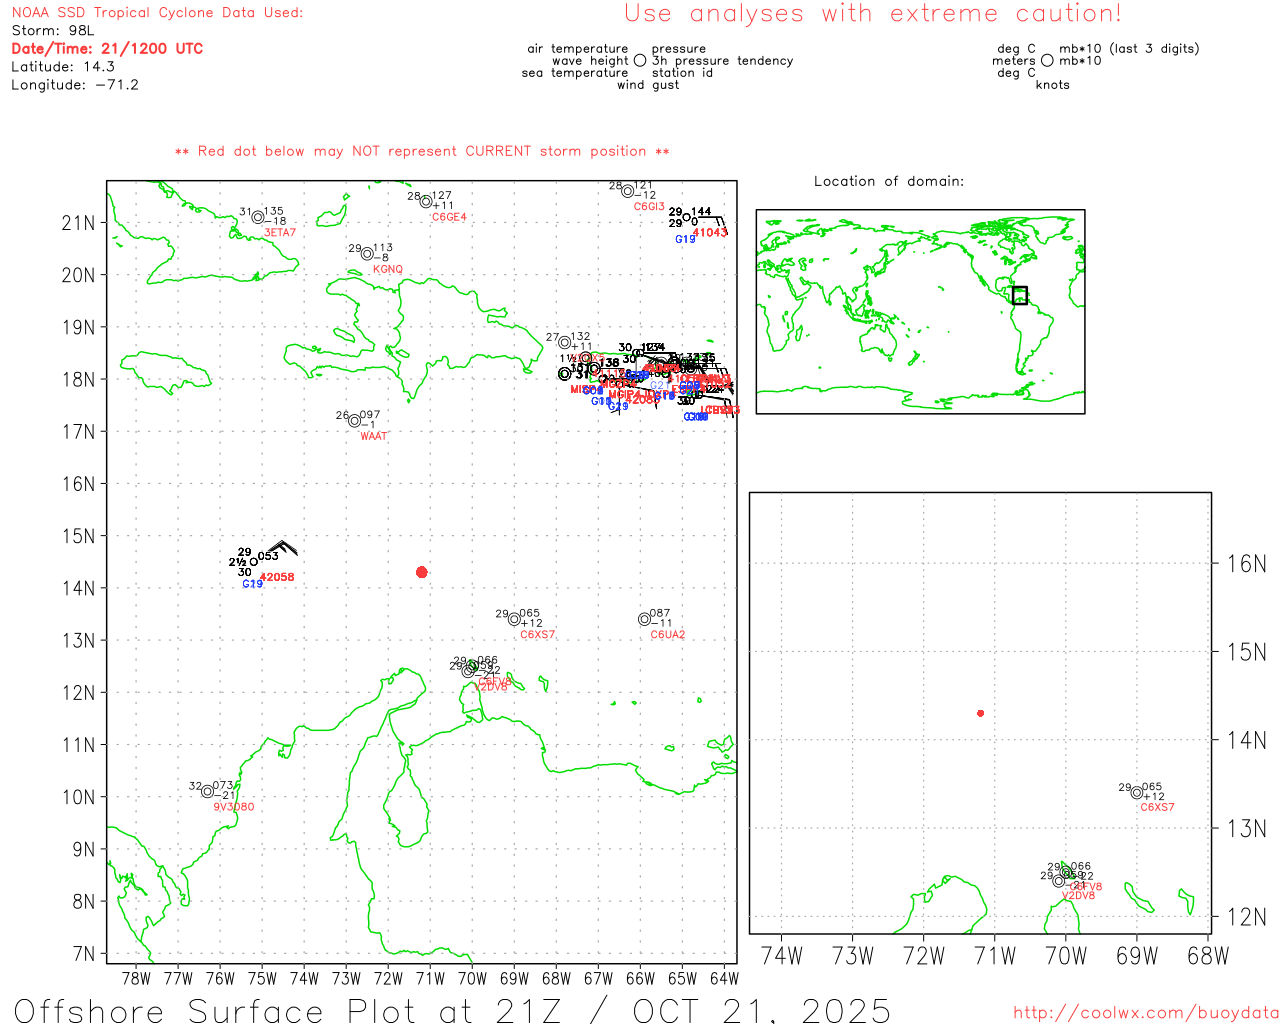Select the Use analyses with extreme caution warning
The height and width of the screenshot is (1024, 1280).
pyautogui.click(x=873, y=13)
